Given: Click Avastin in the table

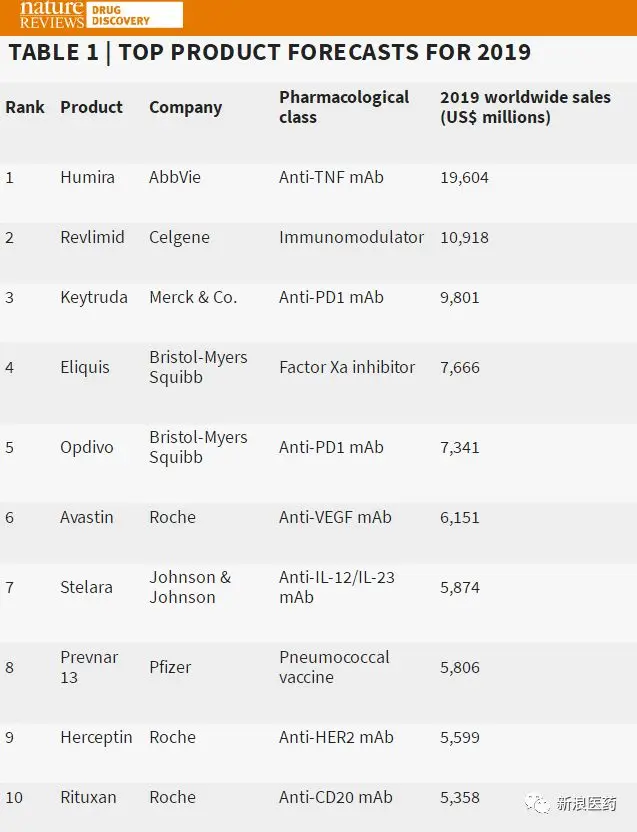Looking at the screenshot, I should pyautogui.click(x=87, y=517).
